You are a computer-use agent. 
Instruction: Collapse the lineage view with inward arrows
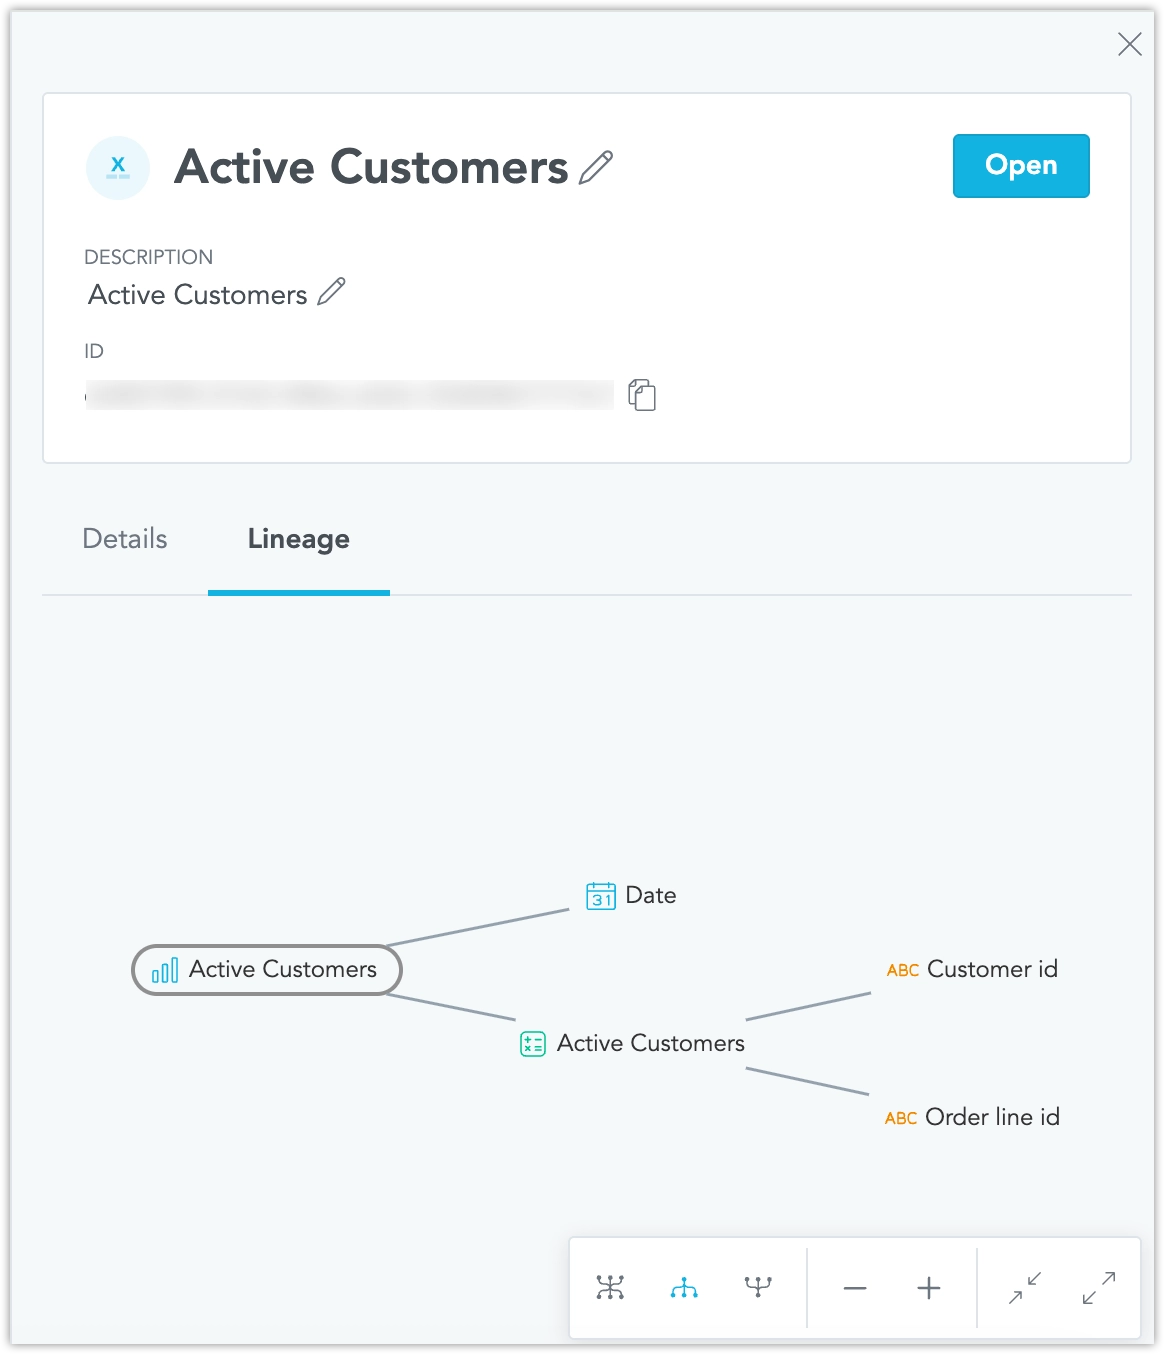1025,1287
